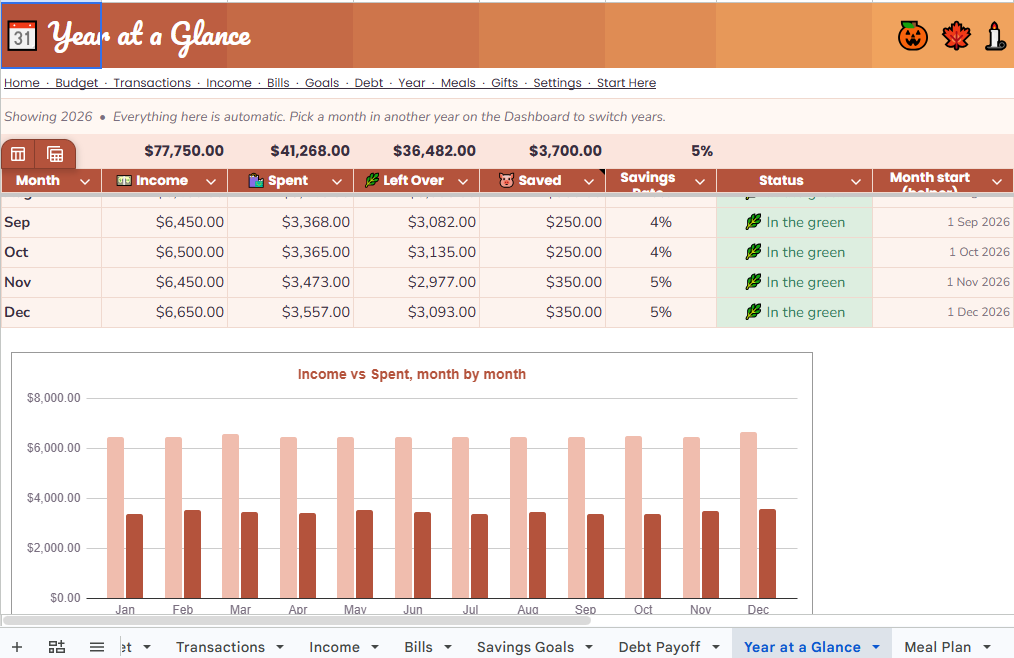
Task: Click the calendar 31 icon in header
Action: [x=22, y=36]
